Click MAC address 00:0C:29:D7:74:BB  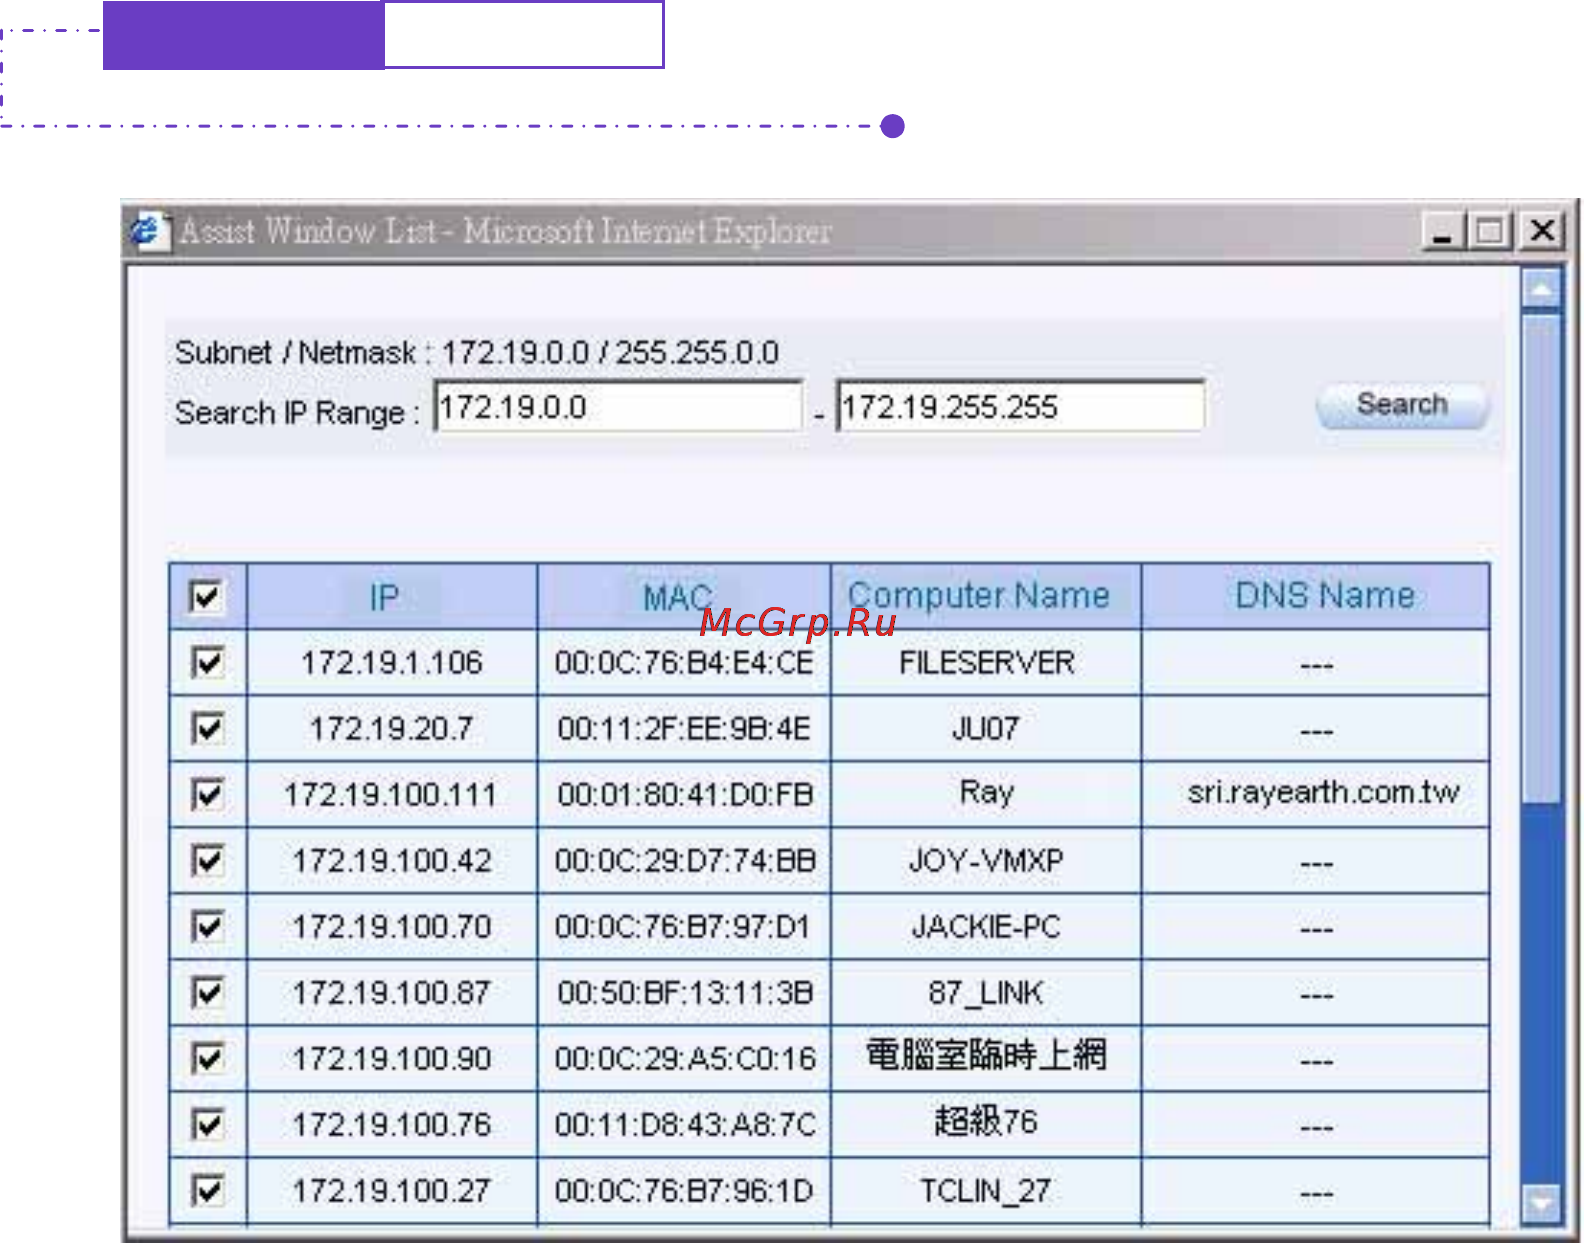[686, 861]
